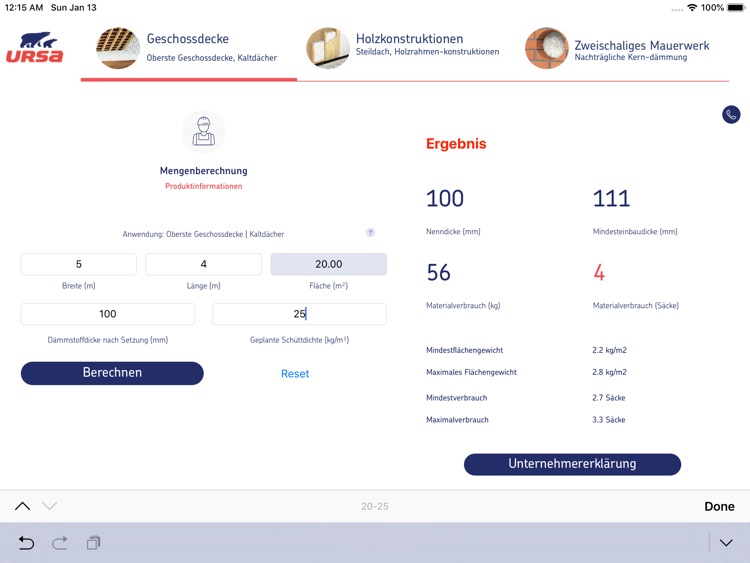Tap the 3.3 Säcke value
The height and width of the screenshot is (563, 750).
609,419
